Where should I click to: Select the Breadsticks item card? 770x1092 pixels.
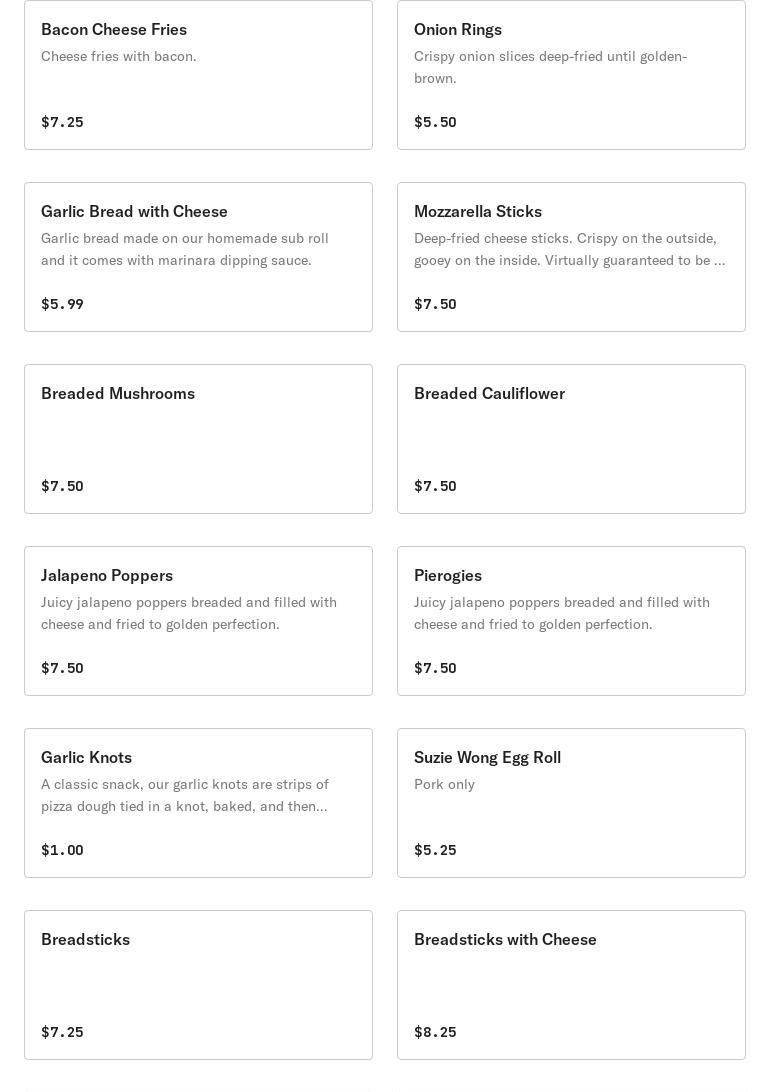pyautogui.click(x=198, y=985)
